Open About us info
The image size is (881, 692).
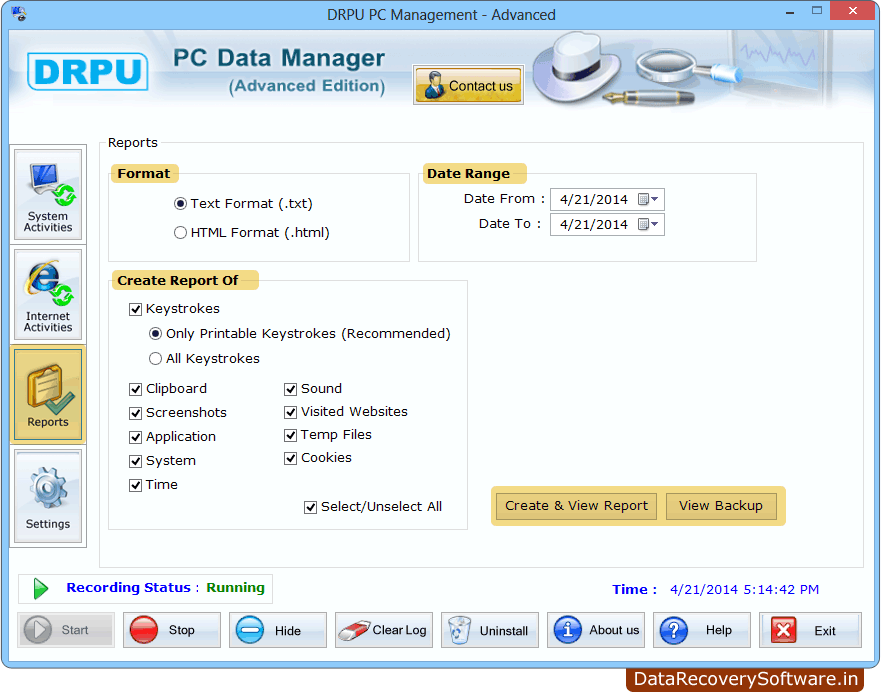tap(596, 630)
